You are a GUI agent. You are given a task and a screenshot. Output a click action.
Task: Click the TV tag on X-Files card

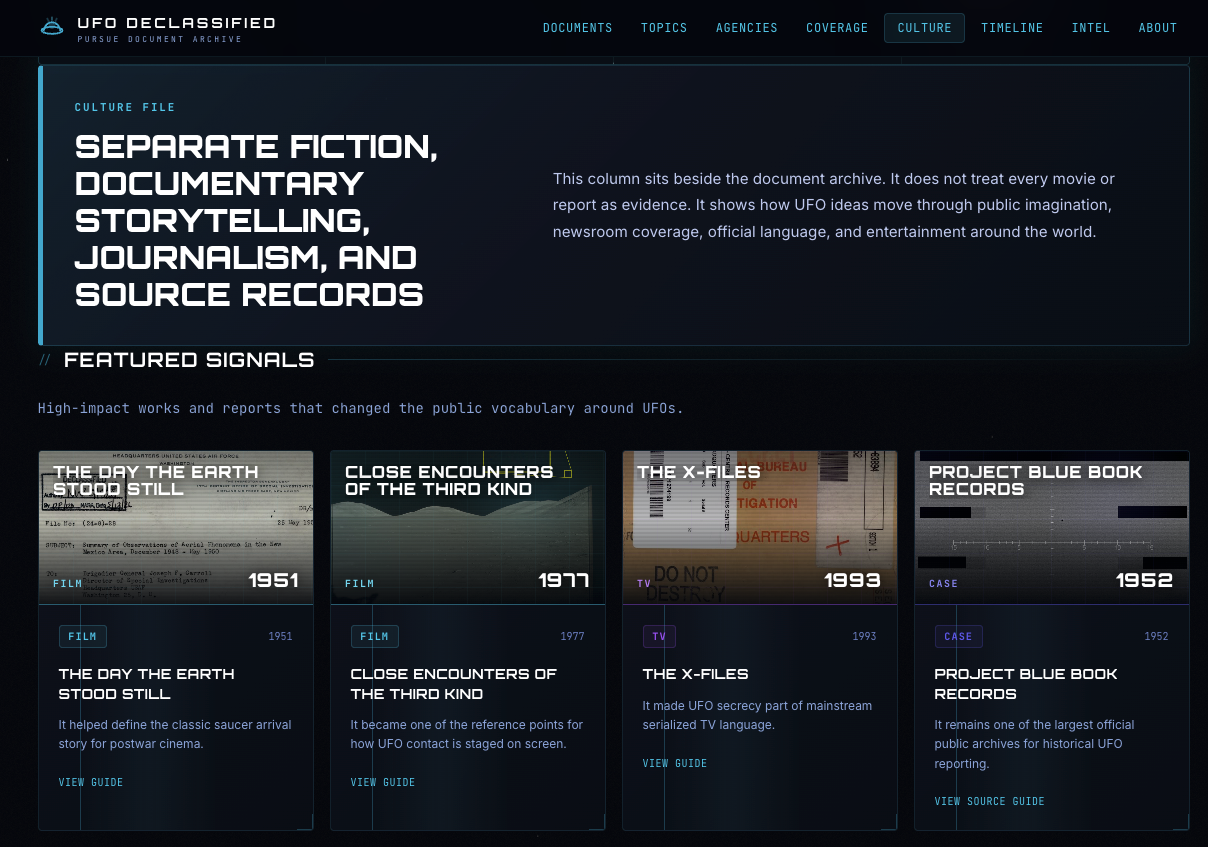[x=660, y=636]
